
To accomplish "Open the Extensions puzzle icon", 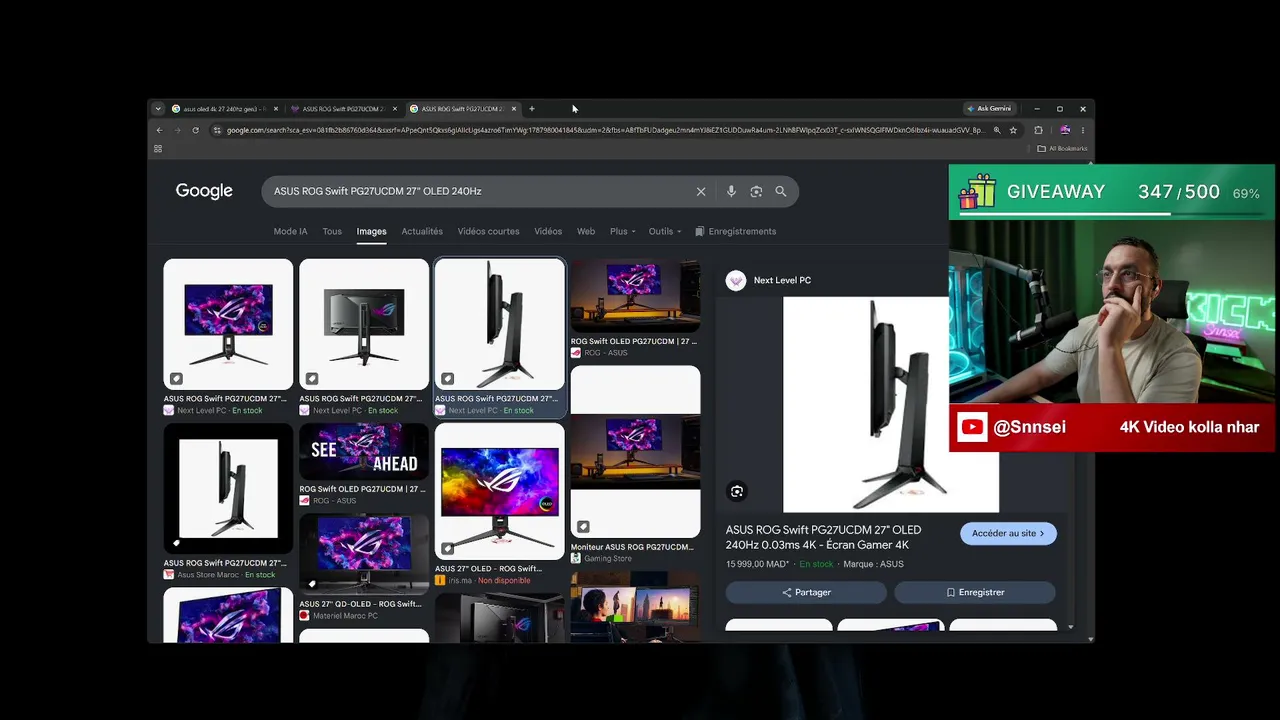I will pos(1038,130).
